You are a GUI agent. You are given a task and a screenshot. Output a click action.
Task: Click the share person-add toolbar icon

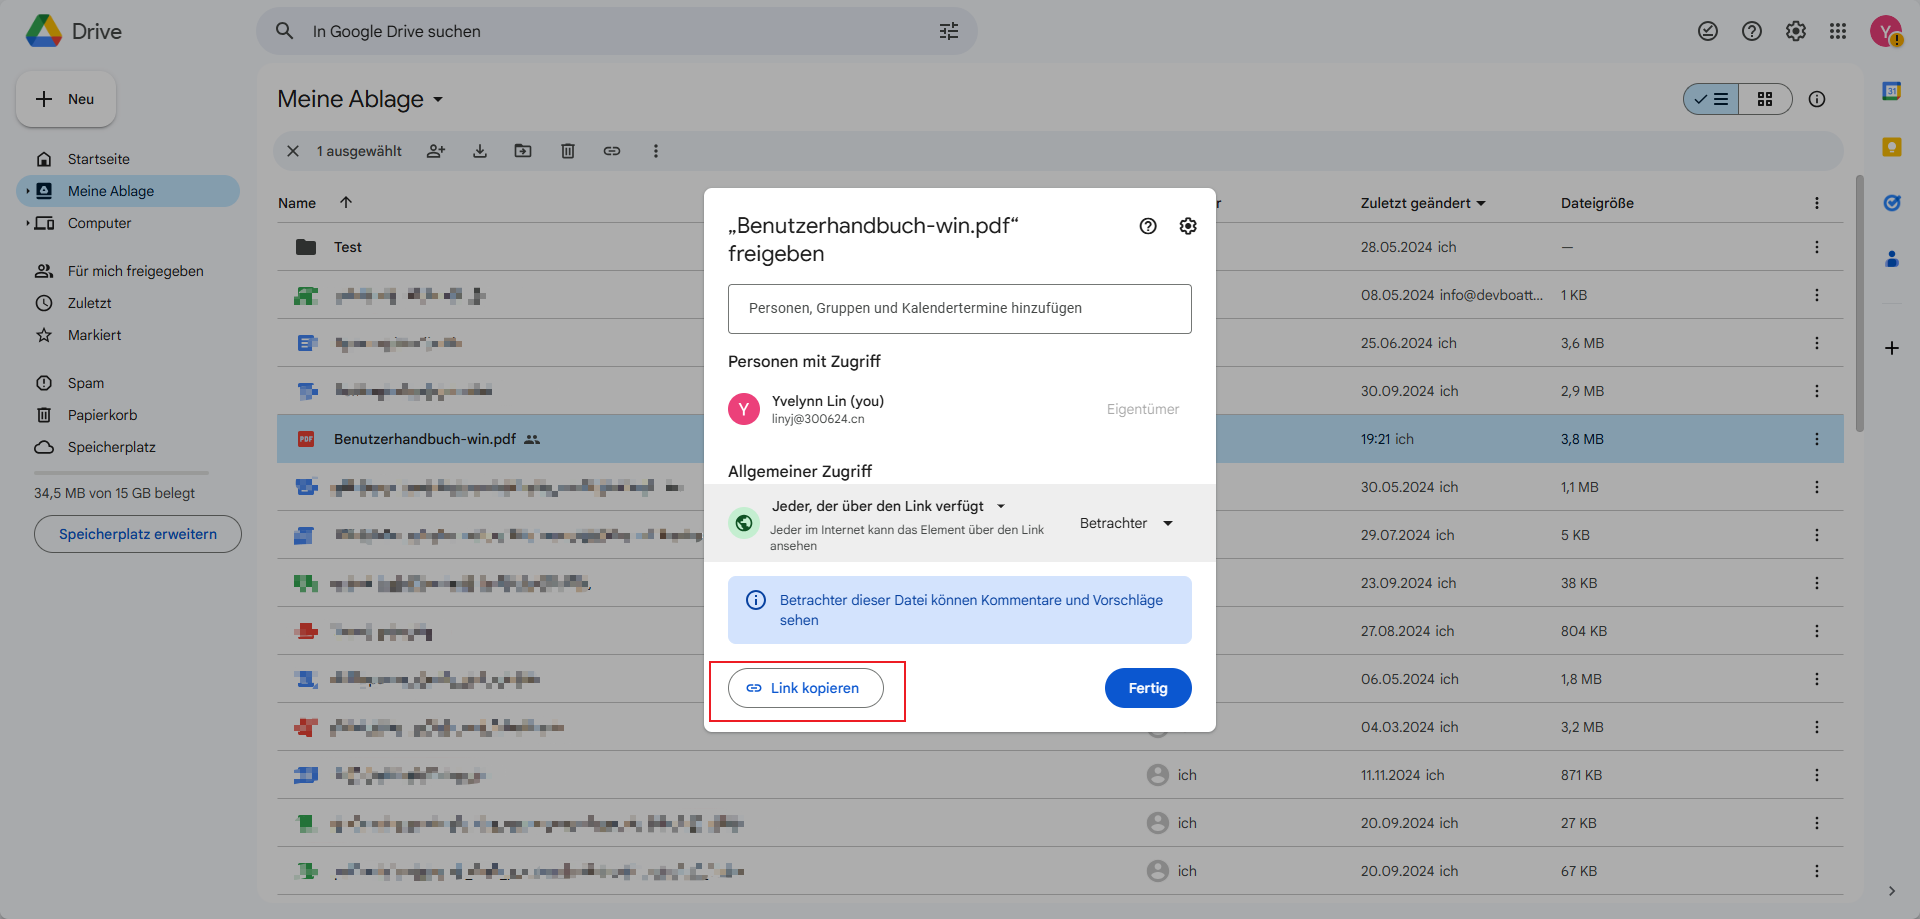[x=436, y=151]
